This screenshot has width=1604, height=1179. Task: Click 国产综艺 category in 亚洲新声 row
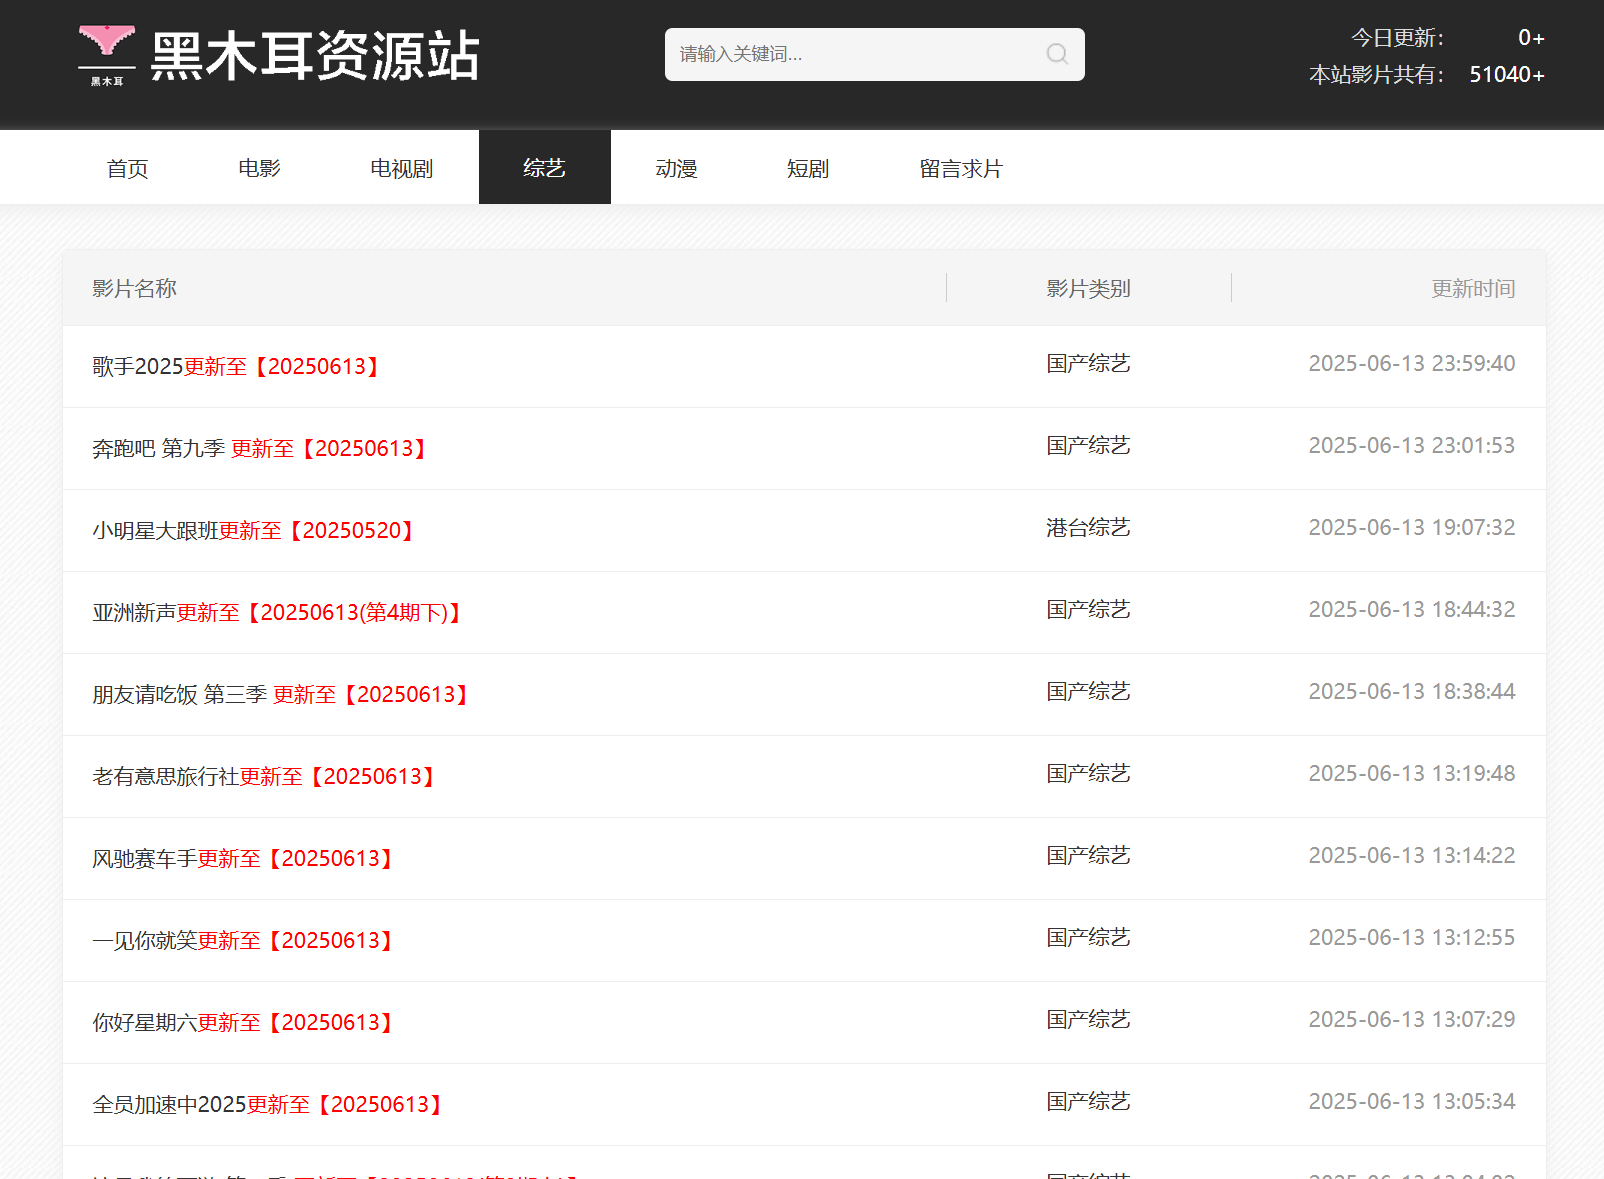pyautogui.click(x=1088, y=609)
